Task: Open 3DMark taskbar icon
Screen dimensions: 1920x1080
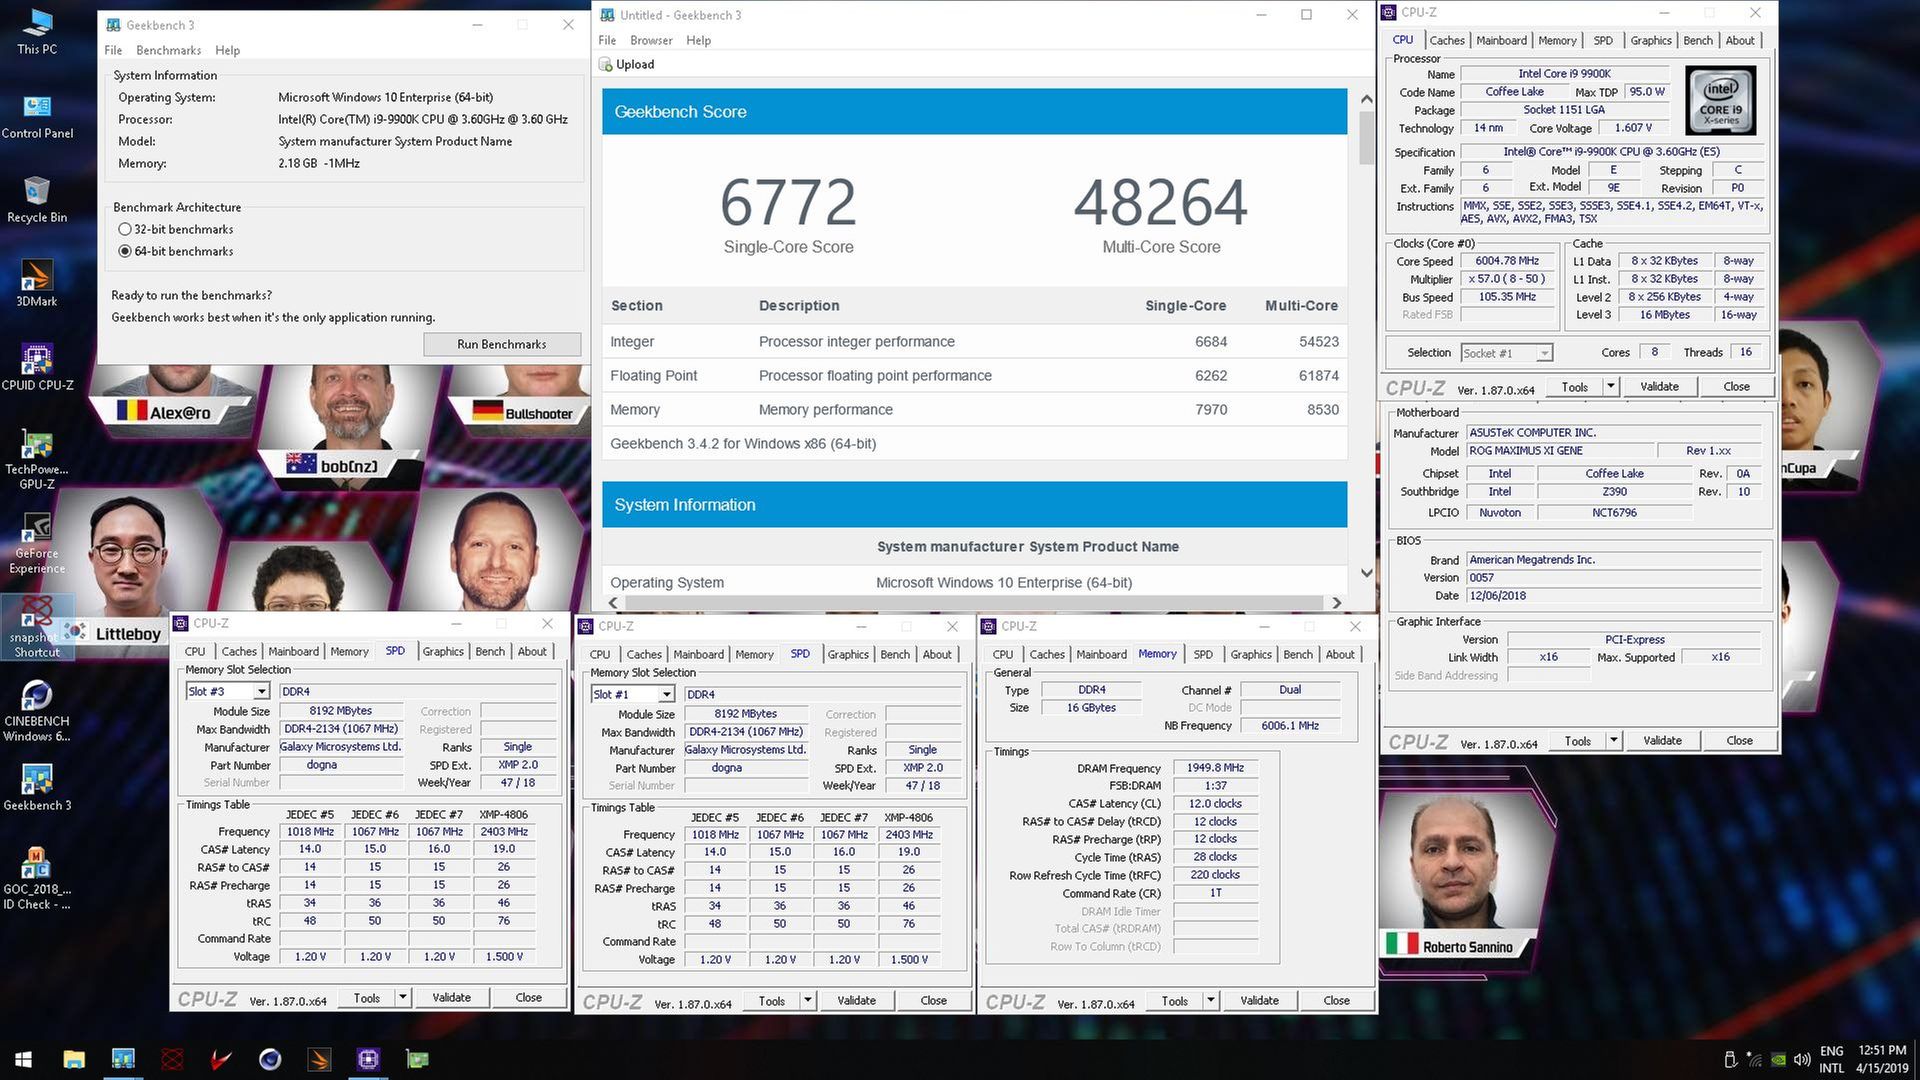Action: point(319,1059)
